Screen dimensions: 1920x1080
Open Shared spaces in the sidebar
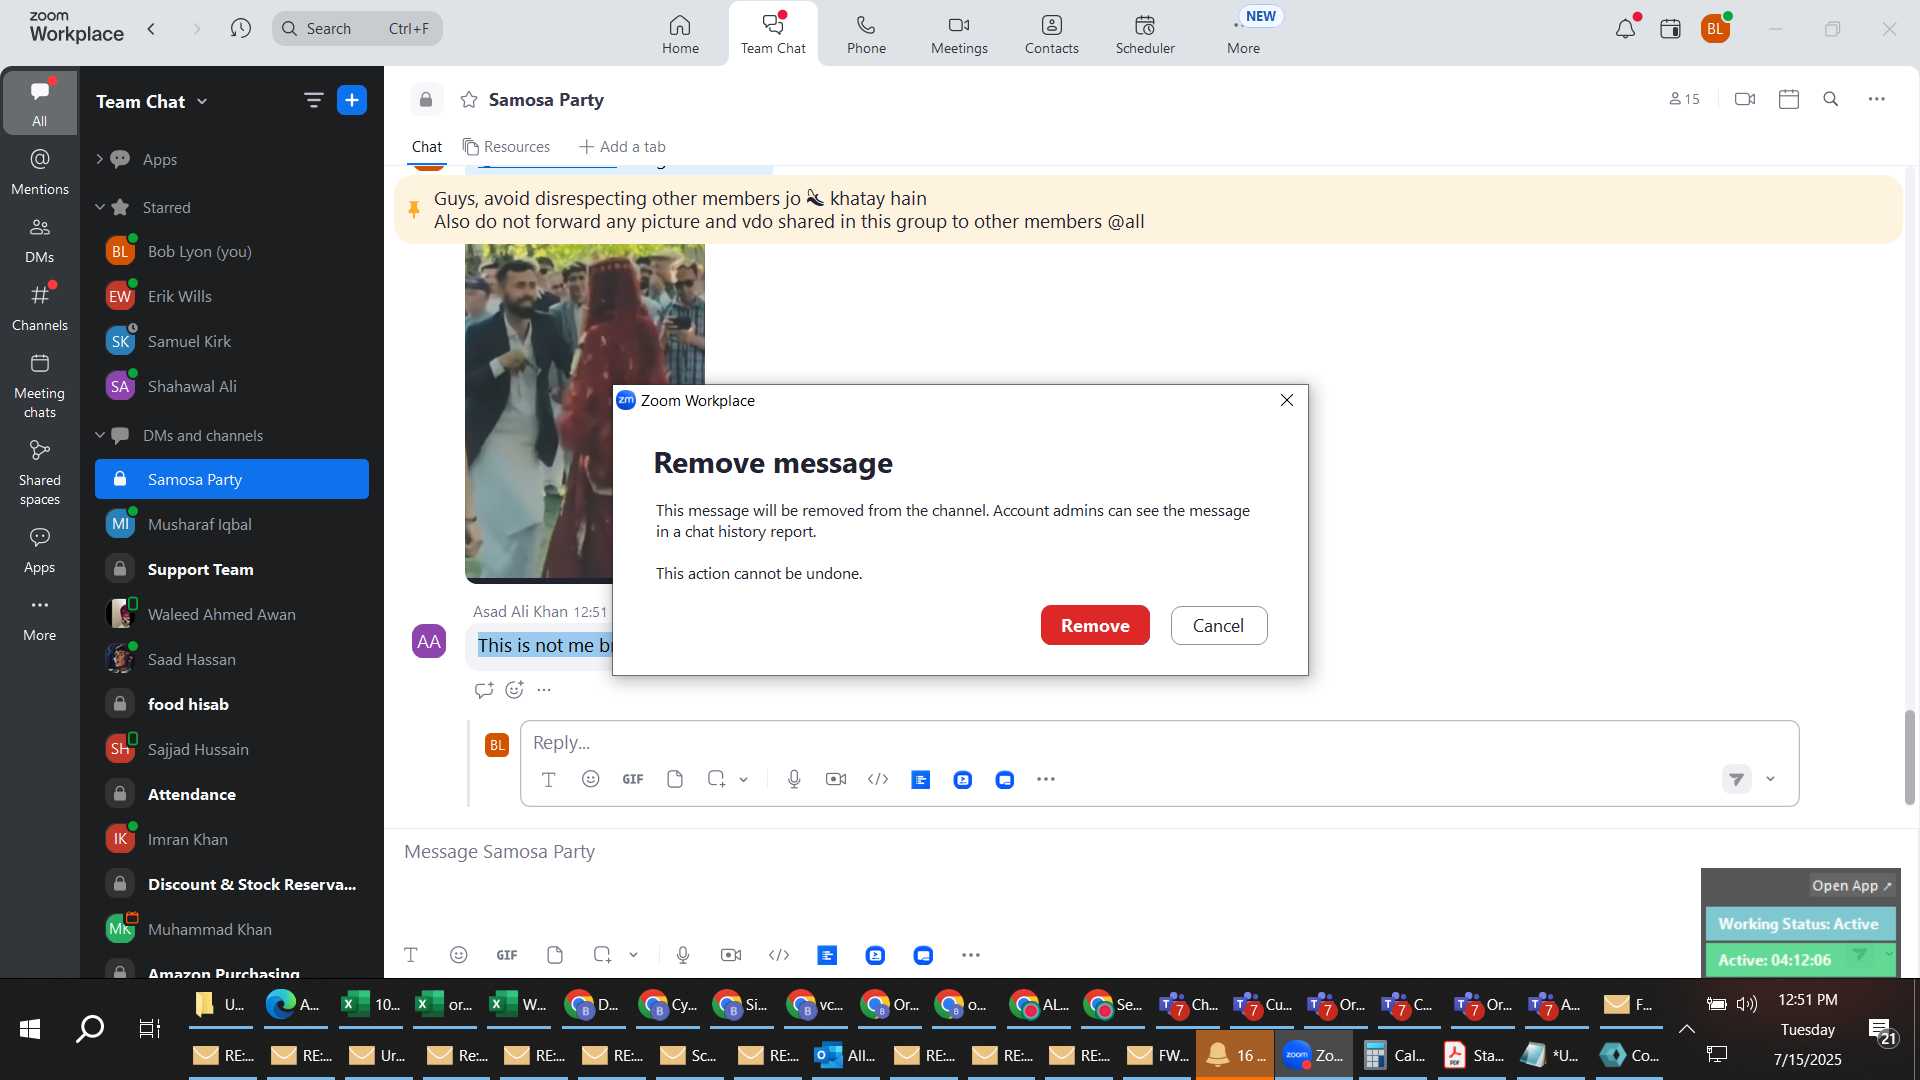tap(40, 473)
